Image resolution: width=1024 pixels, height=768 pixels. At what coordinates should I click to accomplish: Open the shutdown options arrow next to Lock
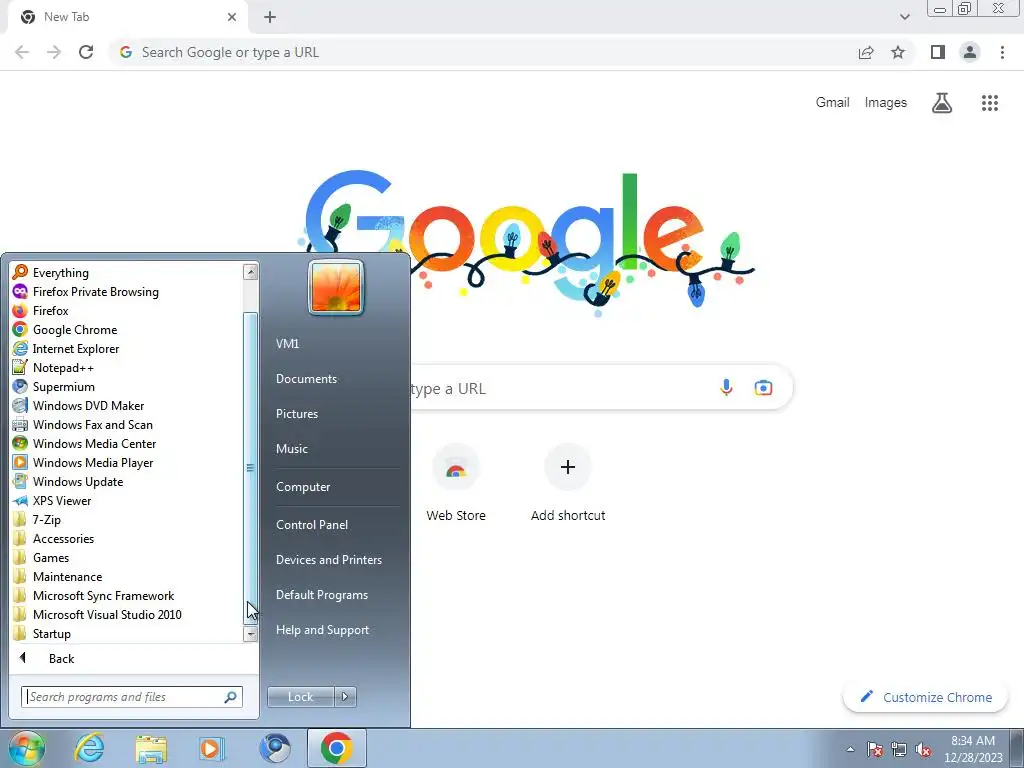point(345,697)
